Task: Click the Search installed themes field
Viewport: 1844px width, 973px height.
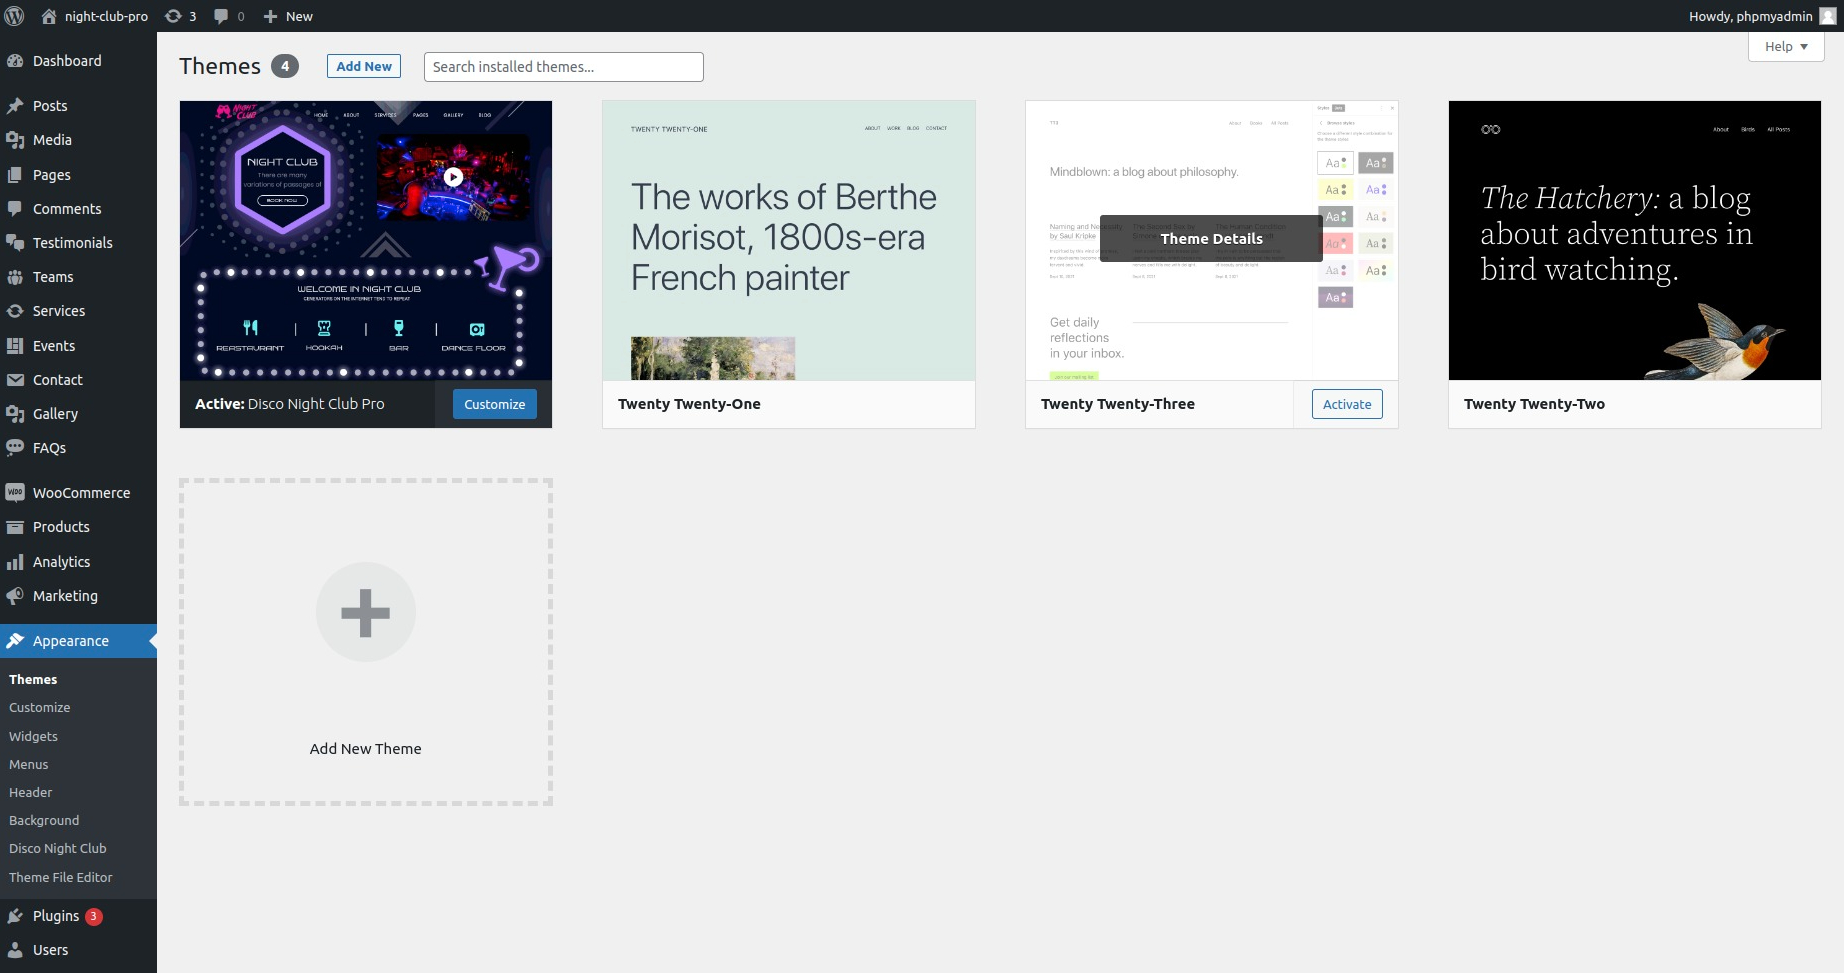Action: (x=564, y=67)
